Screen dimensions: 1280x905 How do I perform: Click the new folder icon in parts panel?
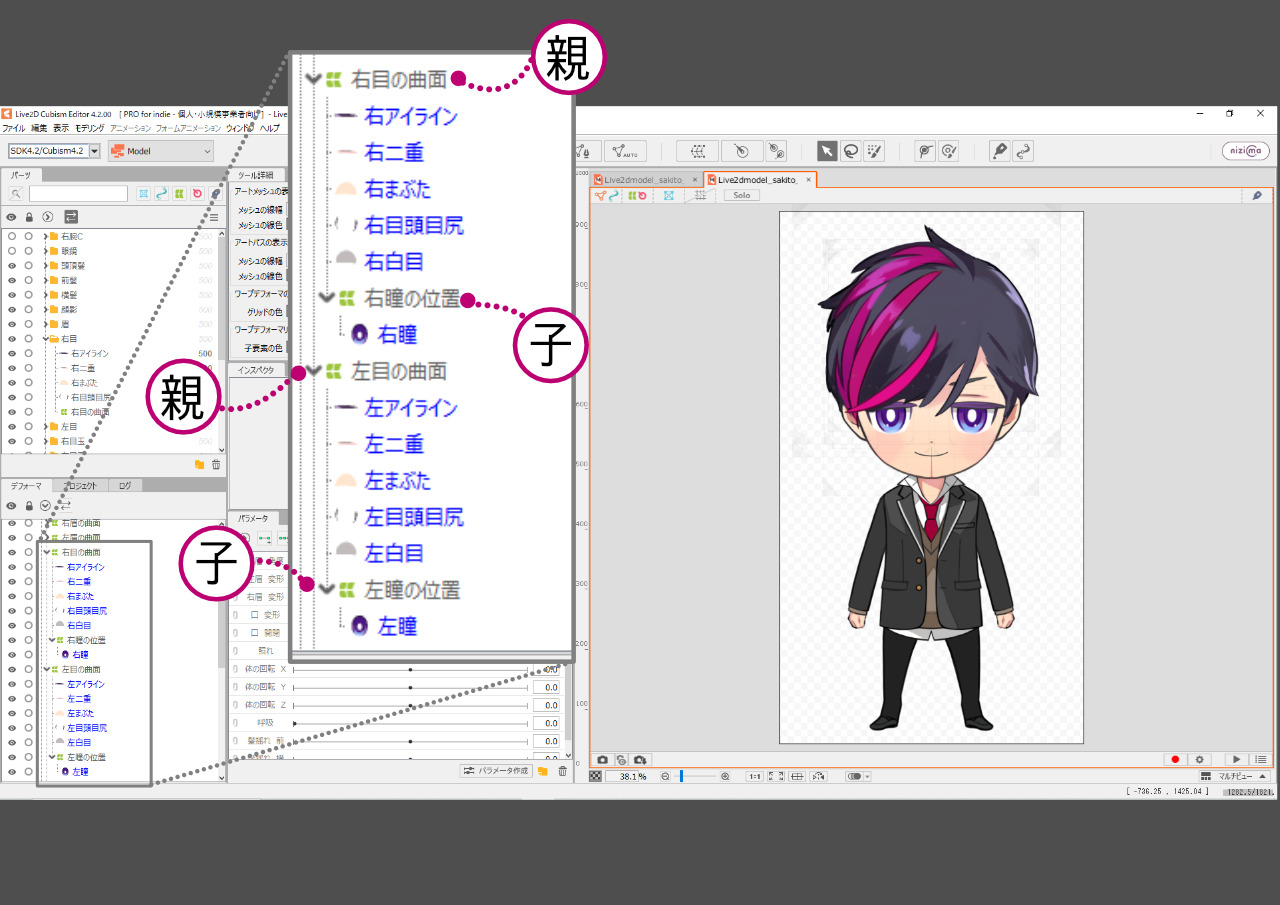point(199,465)
